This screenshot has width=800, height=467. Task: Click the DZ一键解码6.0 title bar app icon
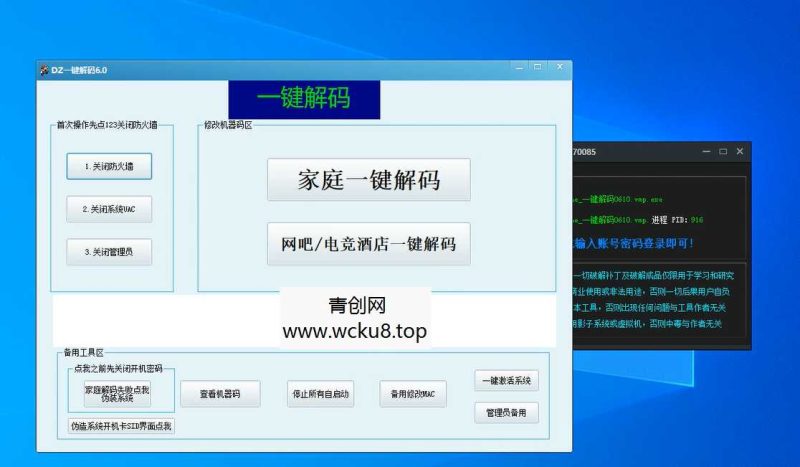(x=44, y=70)
